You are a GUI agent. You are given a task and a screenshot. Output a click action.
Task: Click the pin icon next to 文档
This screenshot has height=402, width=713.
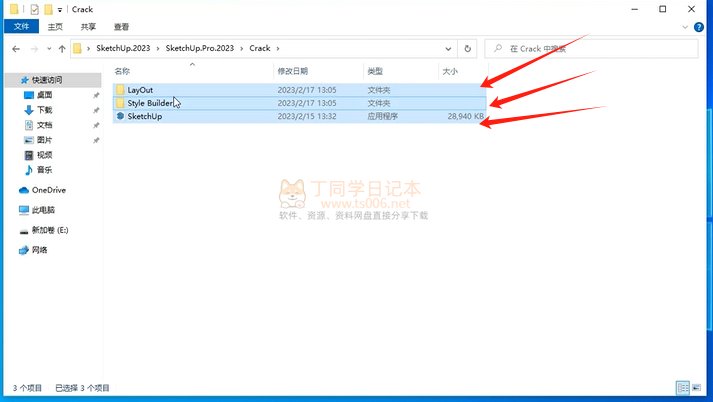tap(96, 125)
